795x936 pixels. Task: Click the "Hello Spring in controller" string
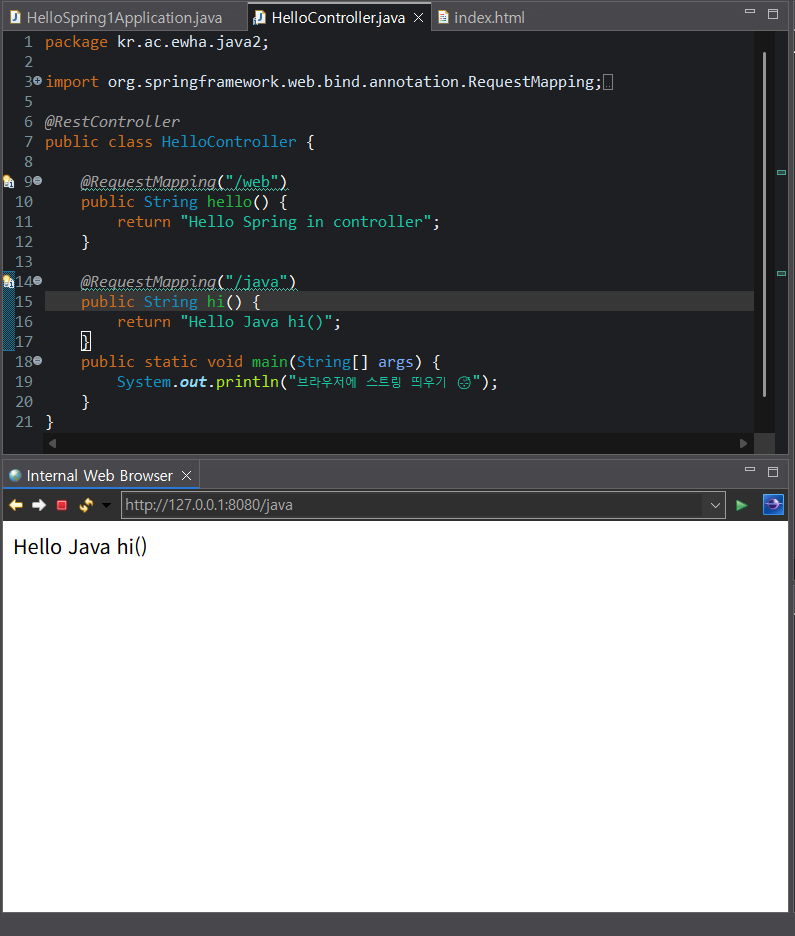(306, 222)
